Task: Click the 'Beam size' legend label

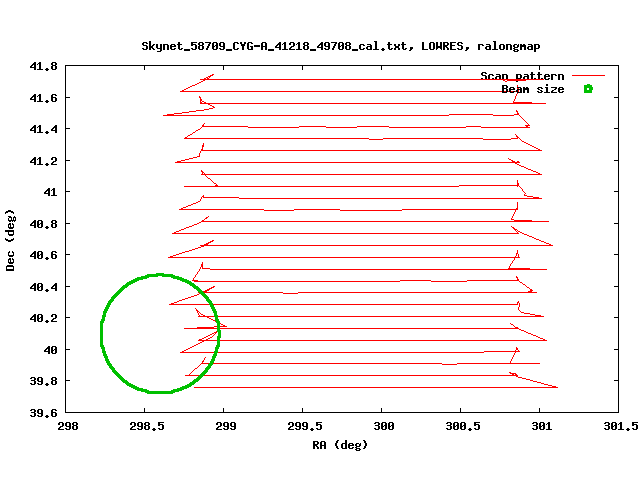Action: [x=533, y=89]
